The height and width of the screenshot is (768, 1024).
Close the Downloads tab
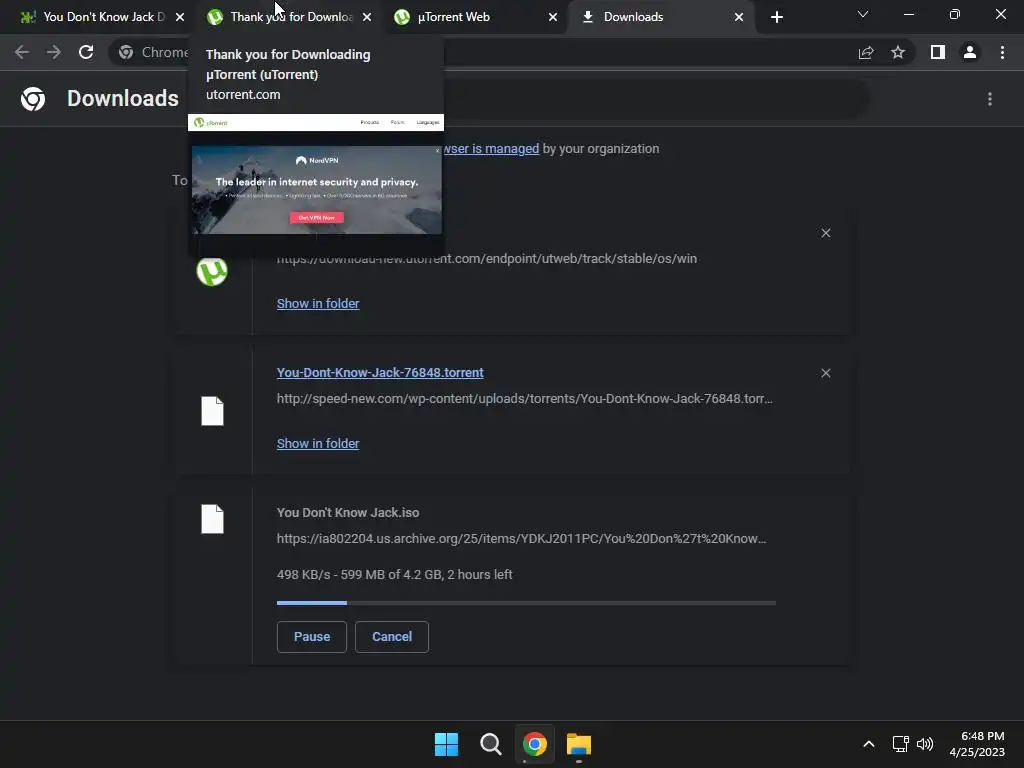click(x=739, y=17)
